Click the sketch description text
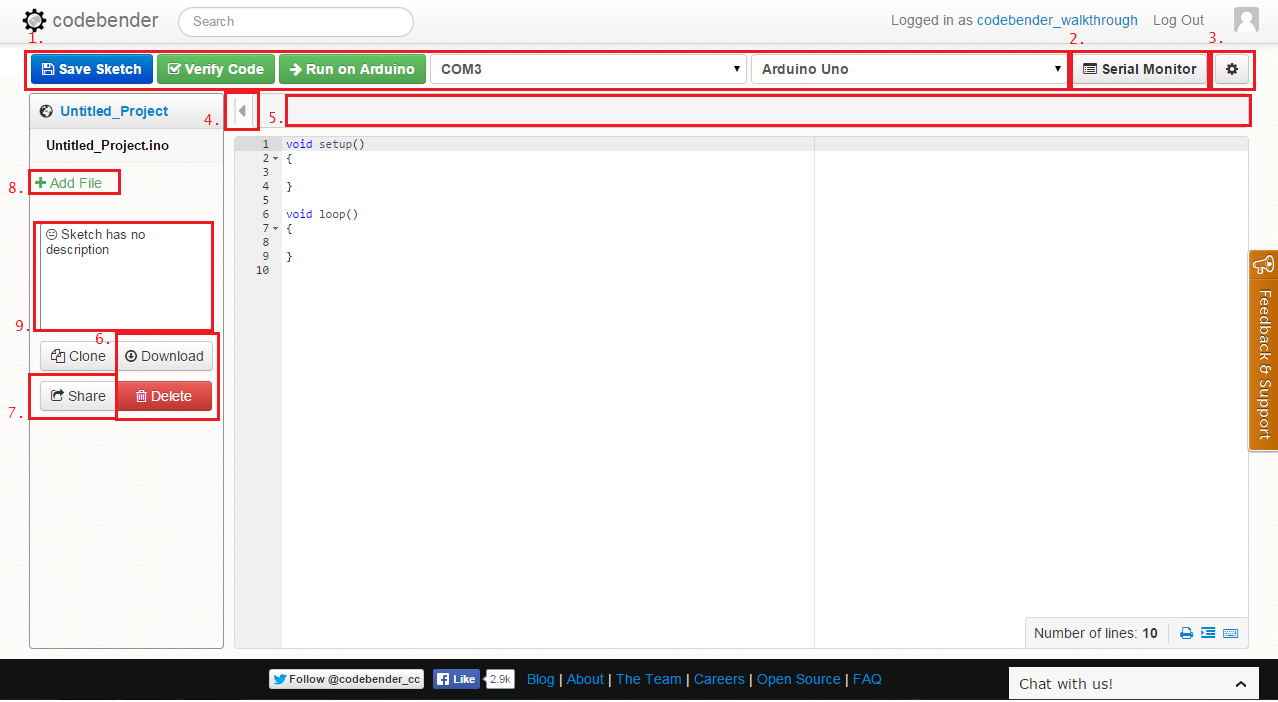1278x702 pixels. point(96,242)
